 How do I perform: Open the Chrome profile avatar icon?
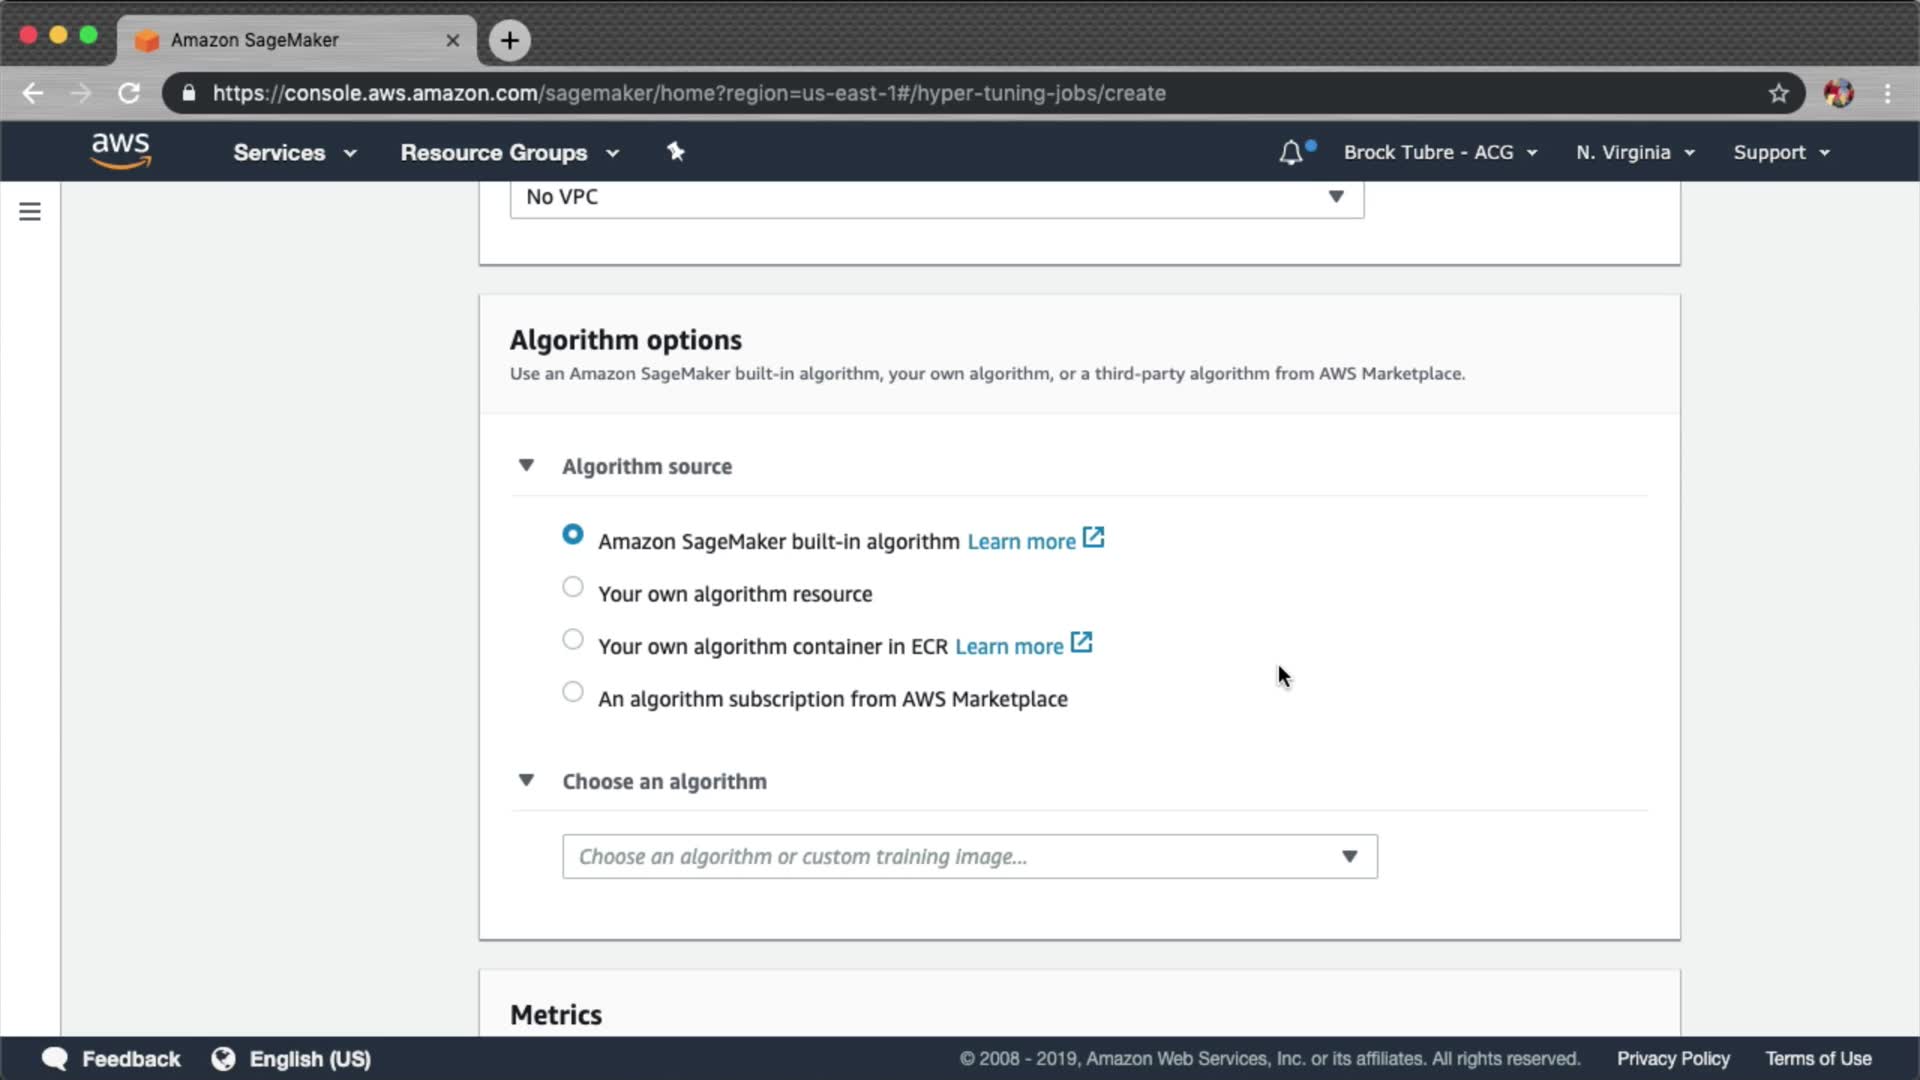tap(1838, 94)
